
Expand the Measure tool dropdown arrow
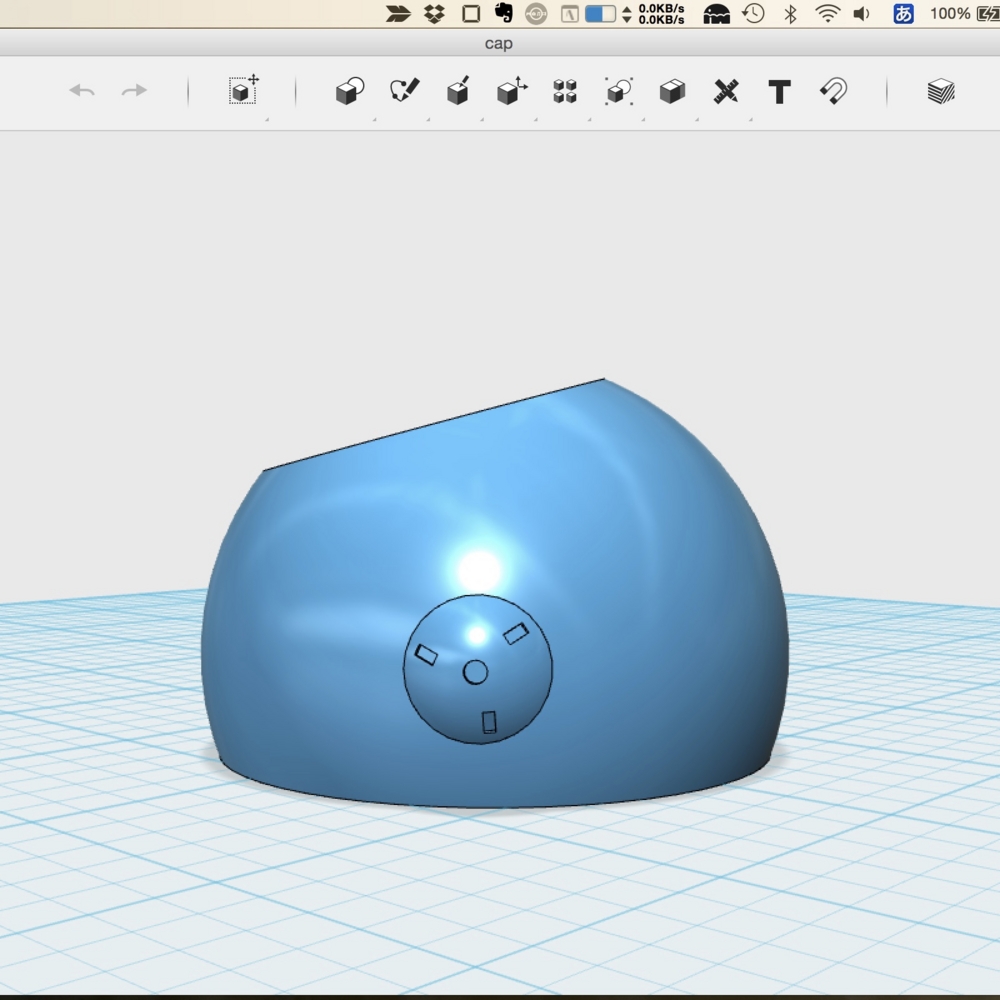pyautogui.click(x=751, y=119)
